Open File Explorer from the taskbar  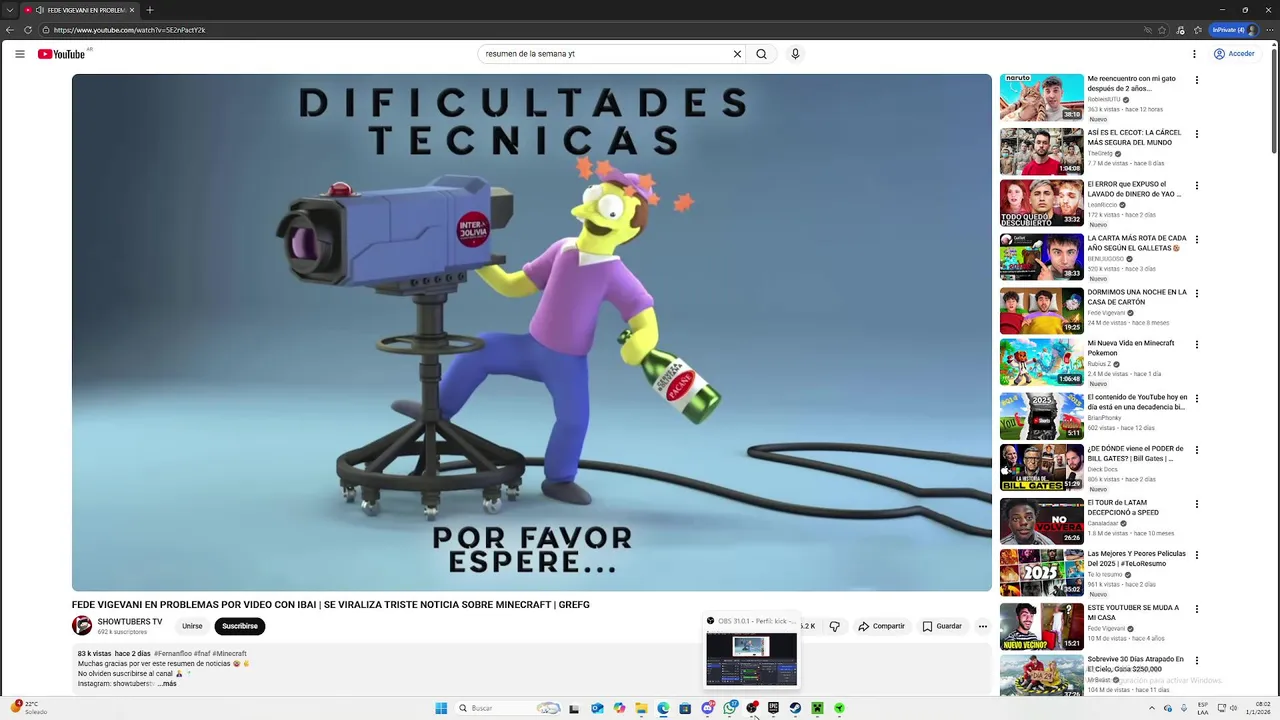tap(641, 708)
